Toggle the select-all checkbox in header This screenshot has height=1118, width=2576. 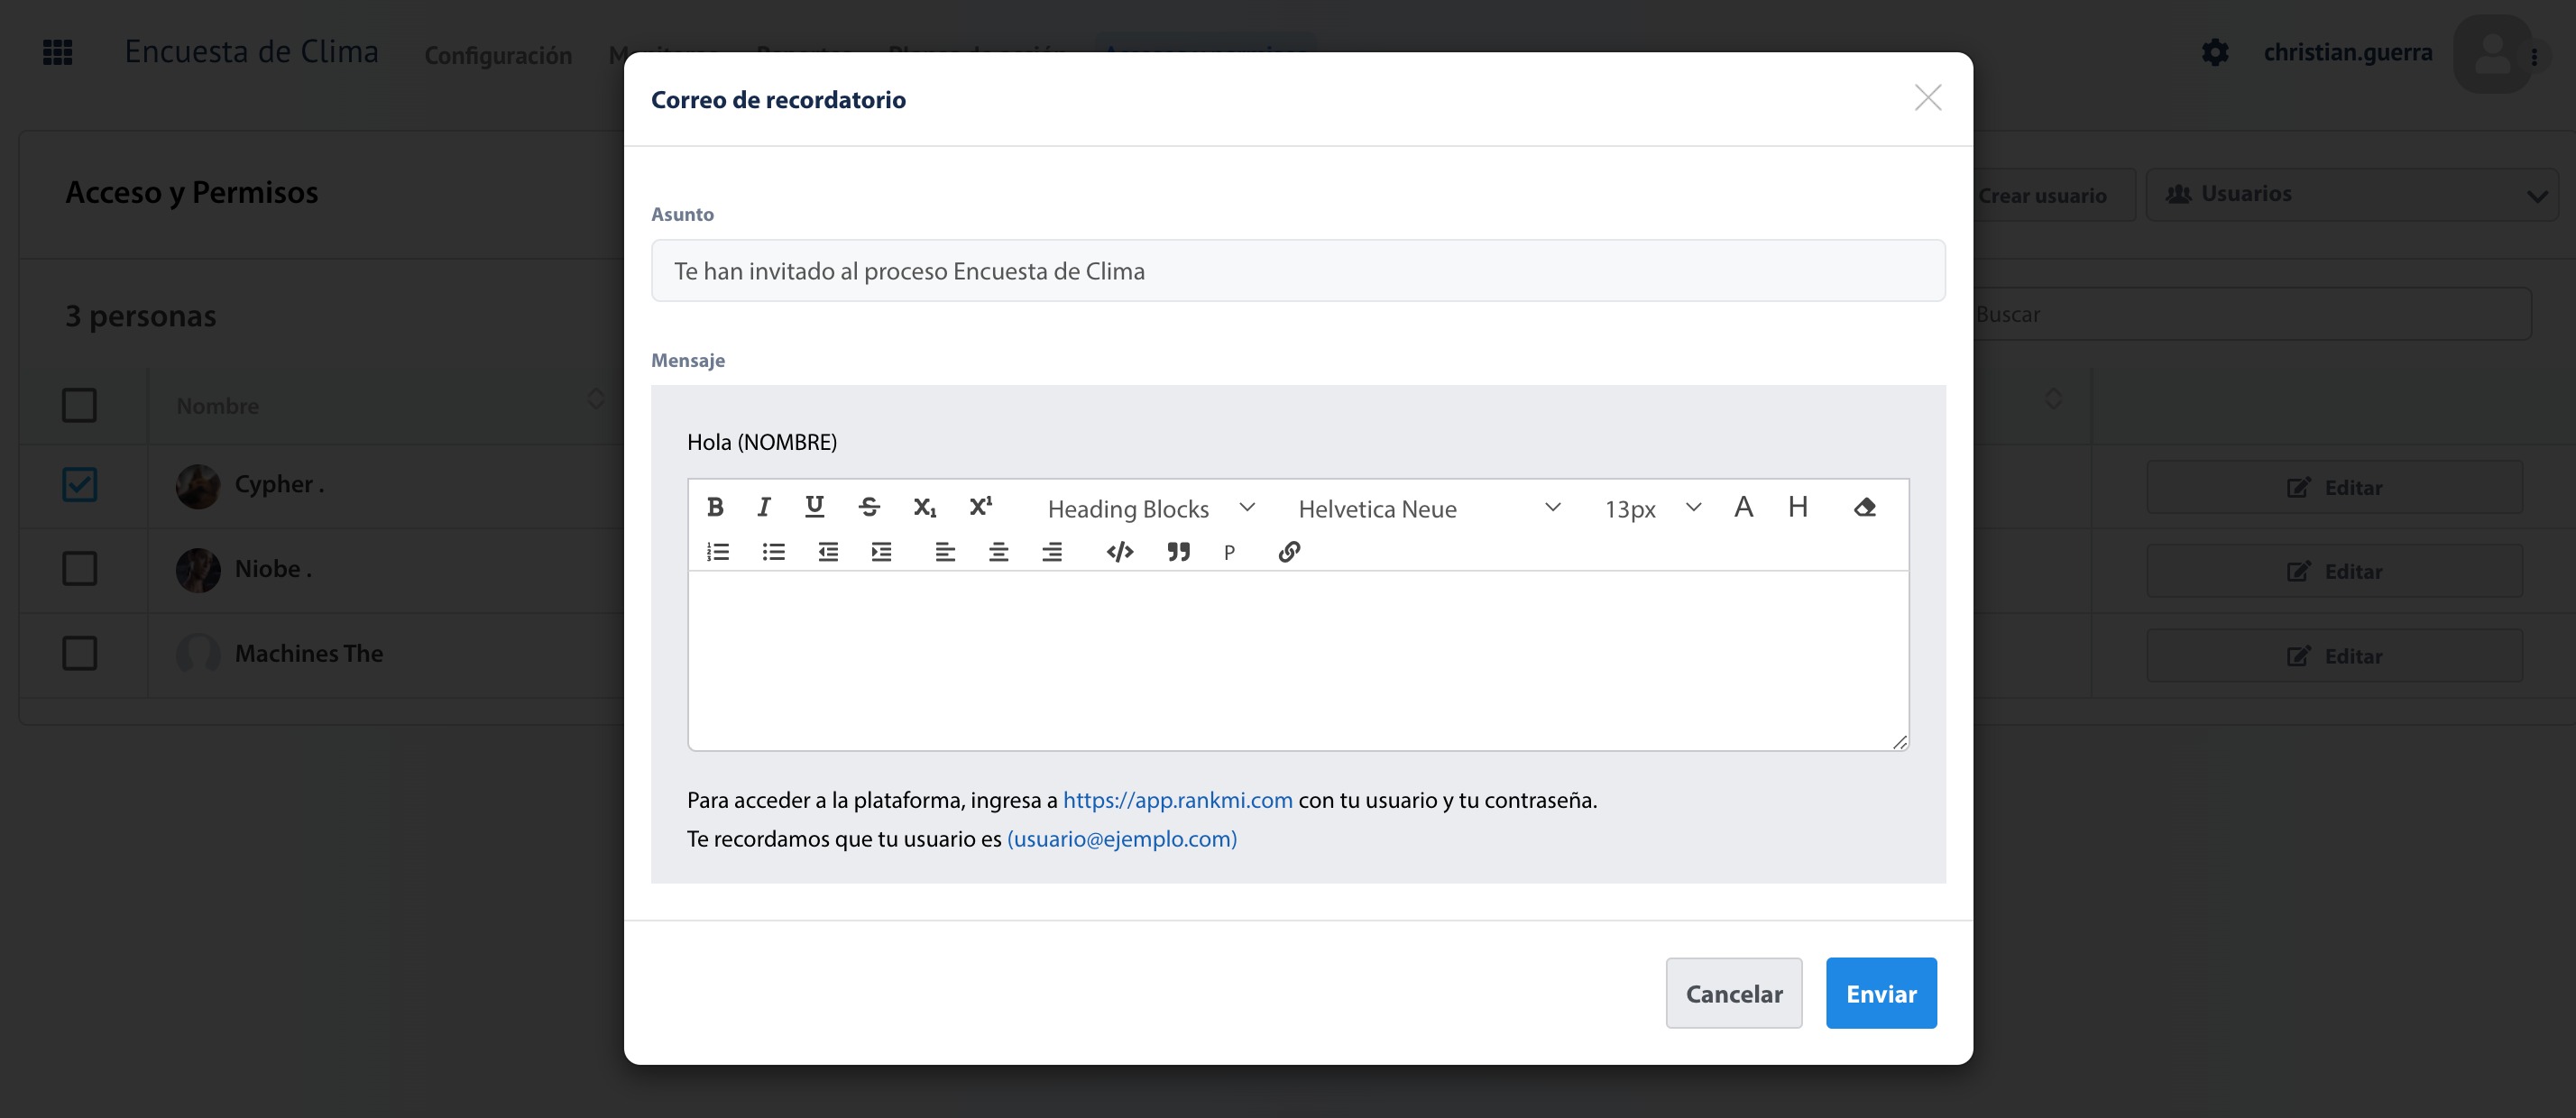tap(80, 405)
